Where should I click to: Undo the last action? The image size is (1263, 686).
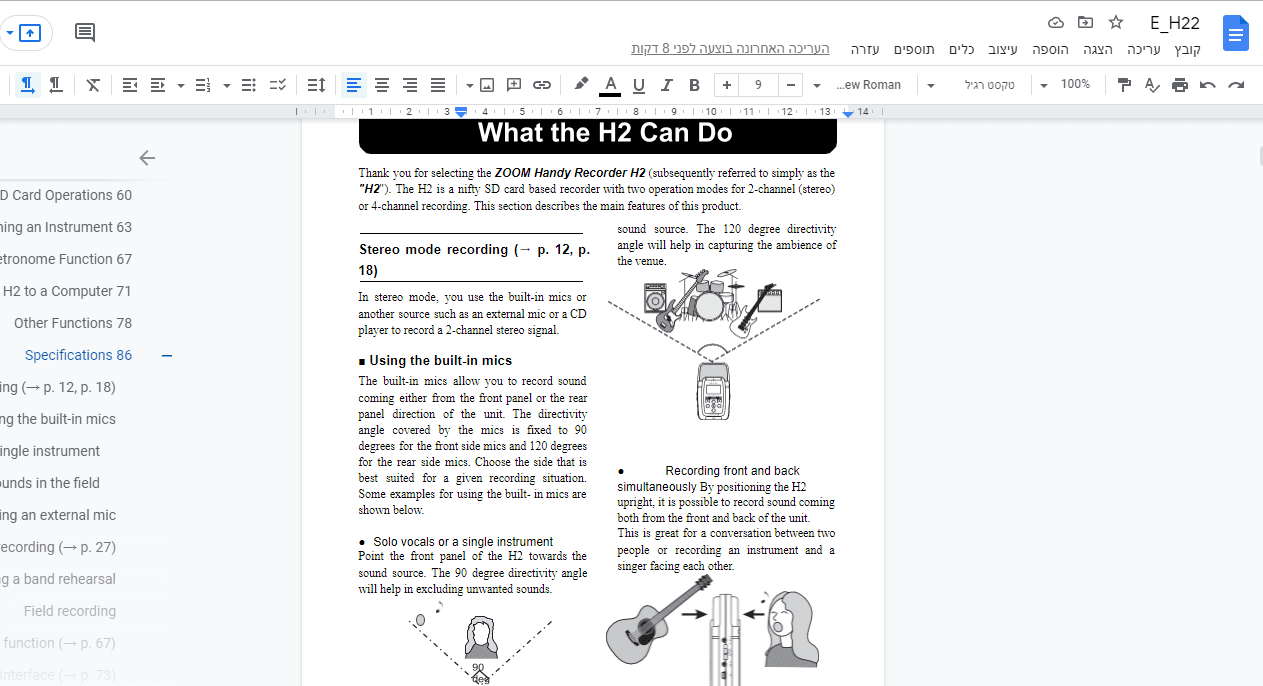pos(1208,85)
